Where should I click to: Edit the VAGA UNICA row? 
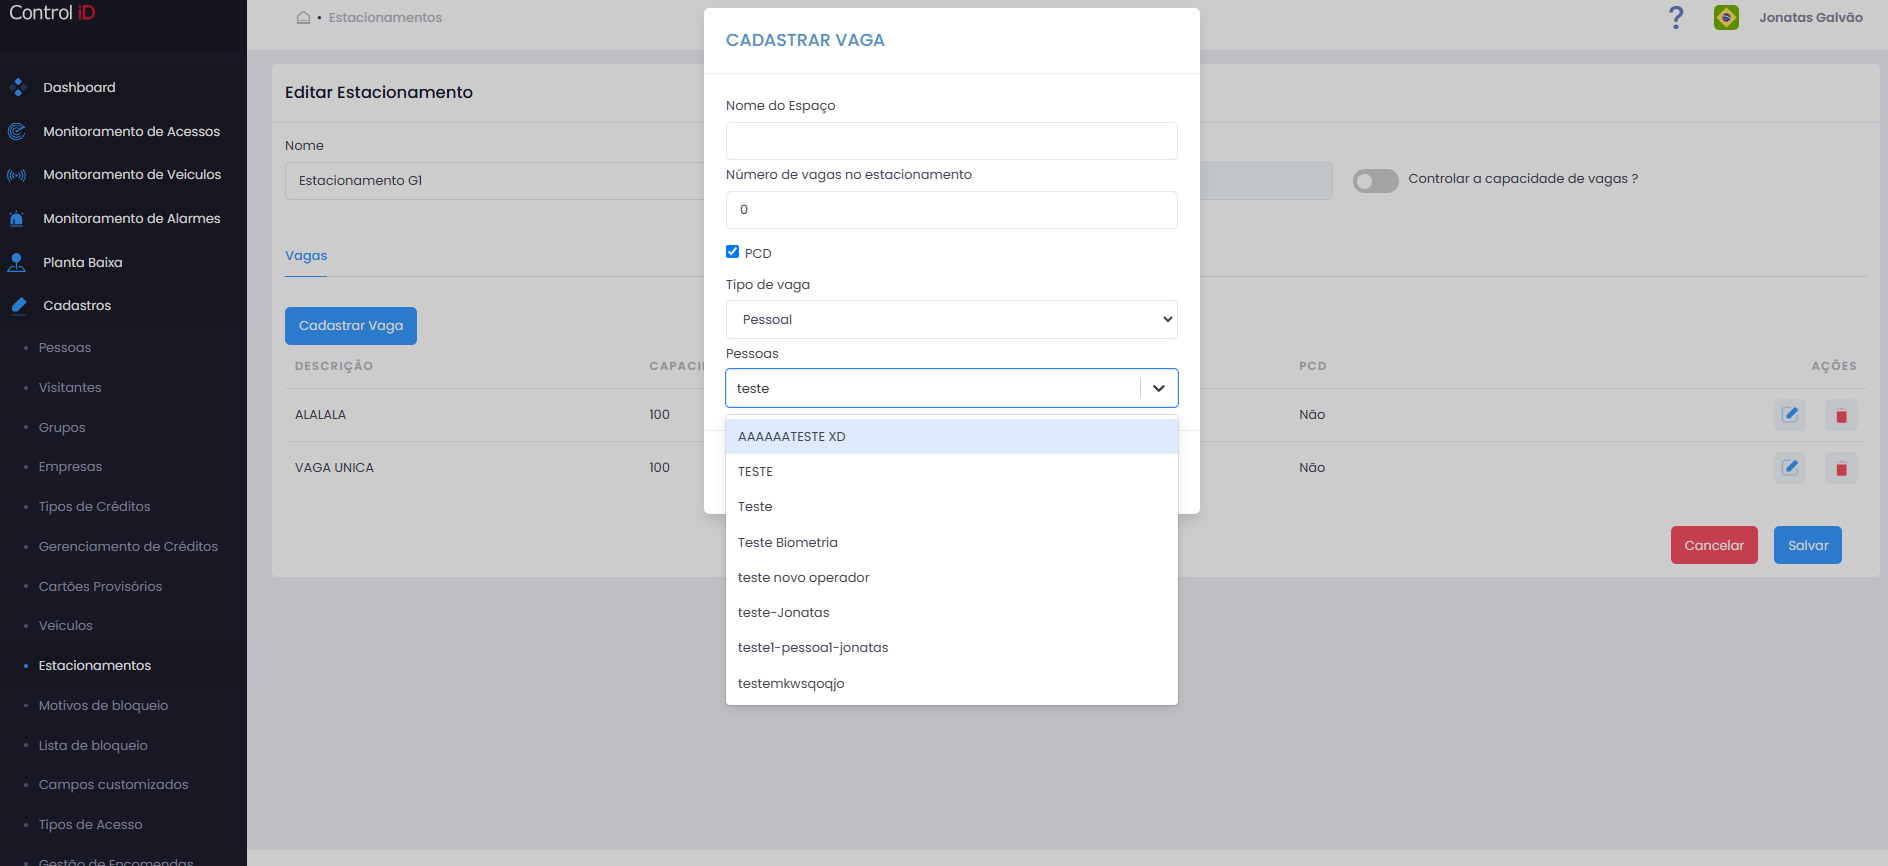click(x=1790, y=467)
